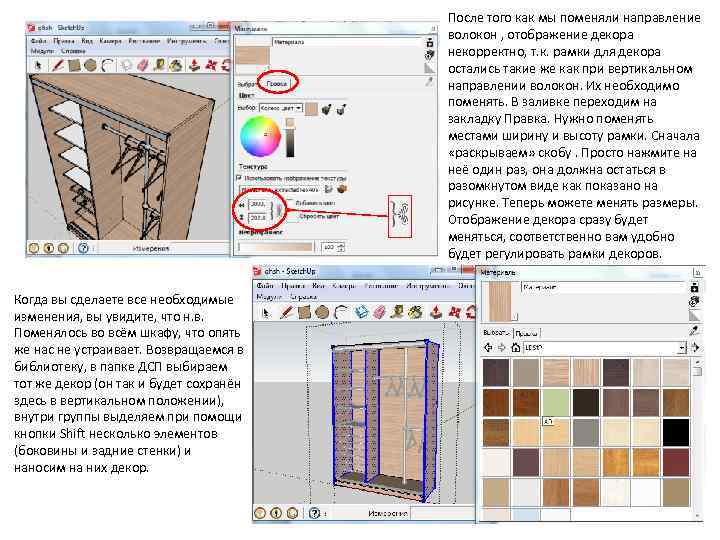Select Arc tool in the blue-outlined wardrobe window

[x=340, y=313]
